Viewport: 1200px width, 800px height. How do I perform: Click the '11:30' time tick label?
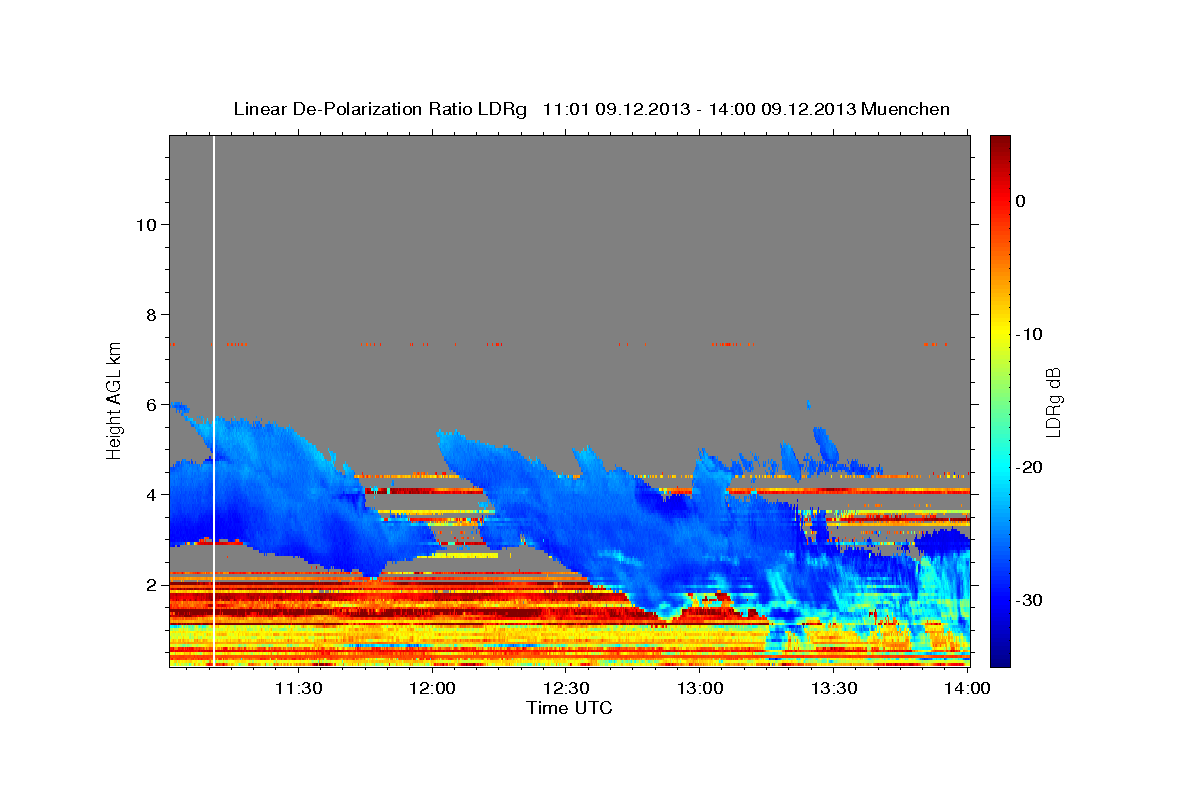click(298, 688)
